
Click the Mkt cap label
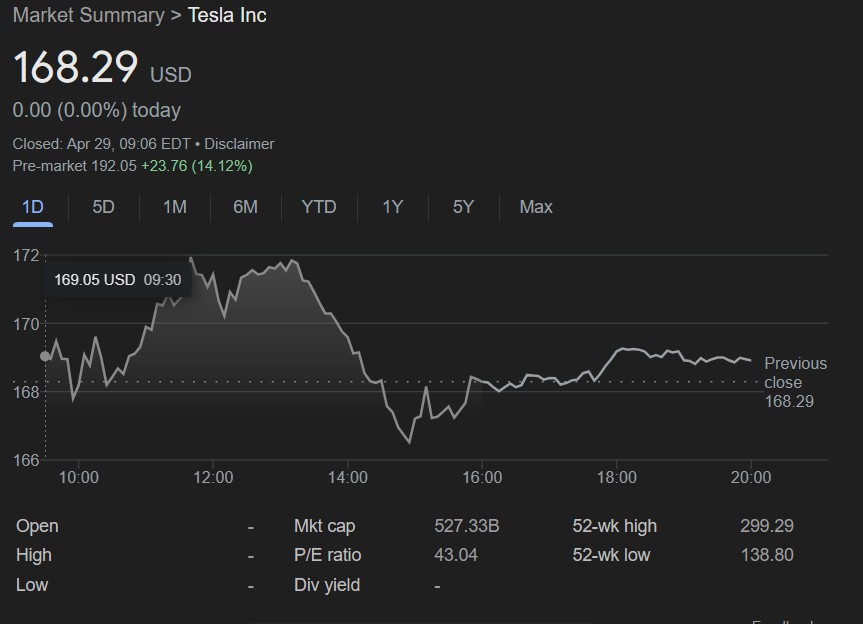tap(324, 526)
